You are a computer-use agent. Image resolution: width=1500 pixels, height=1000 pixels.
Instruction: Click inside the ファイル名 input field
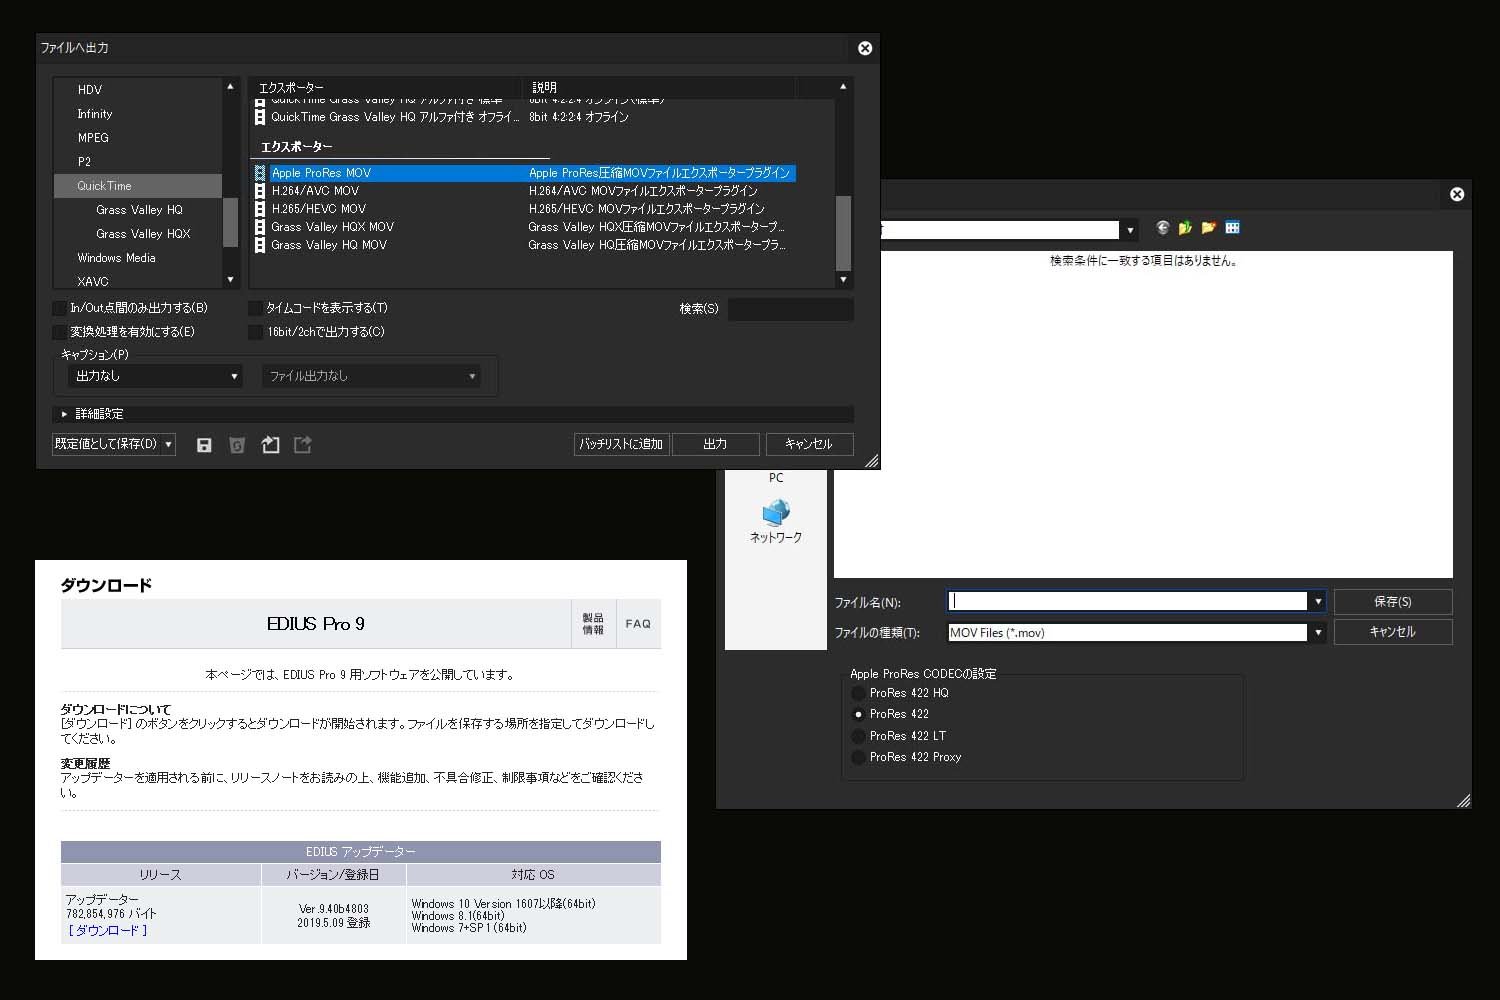point(1100,601)
